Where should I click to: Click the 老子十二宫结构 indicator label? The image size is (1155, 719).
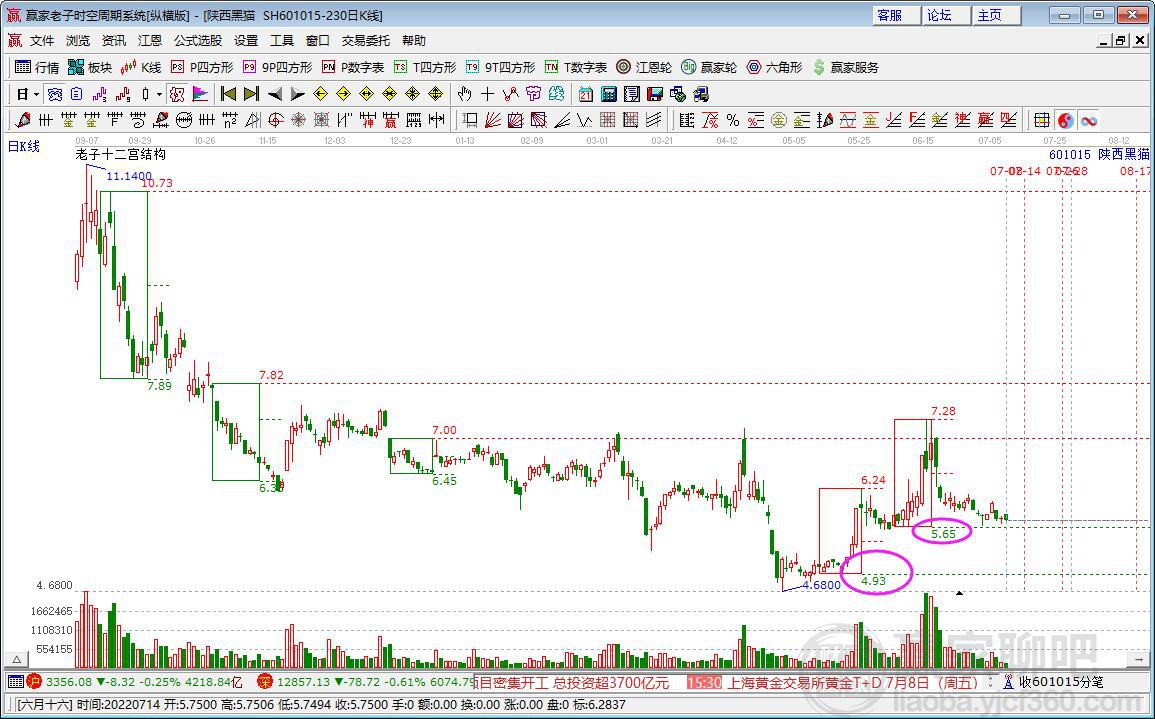(121, 155)
